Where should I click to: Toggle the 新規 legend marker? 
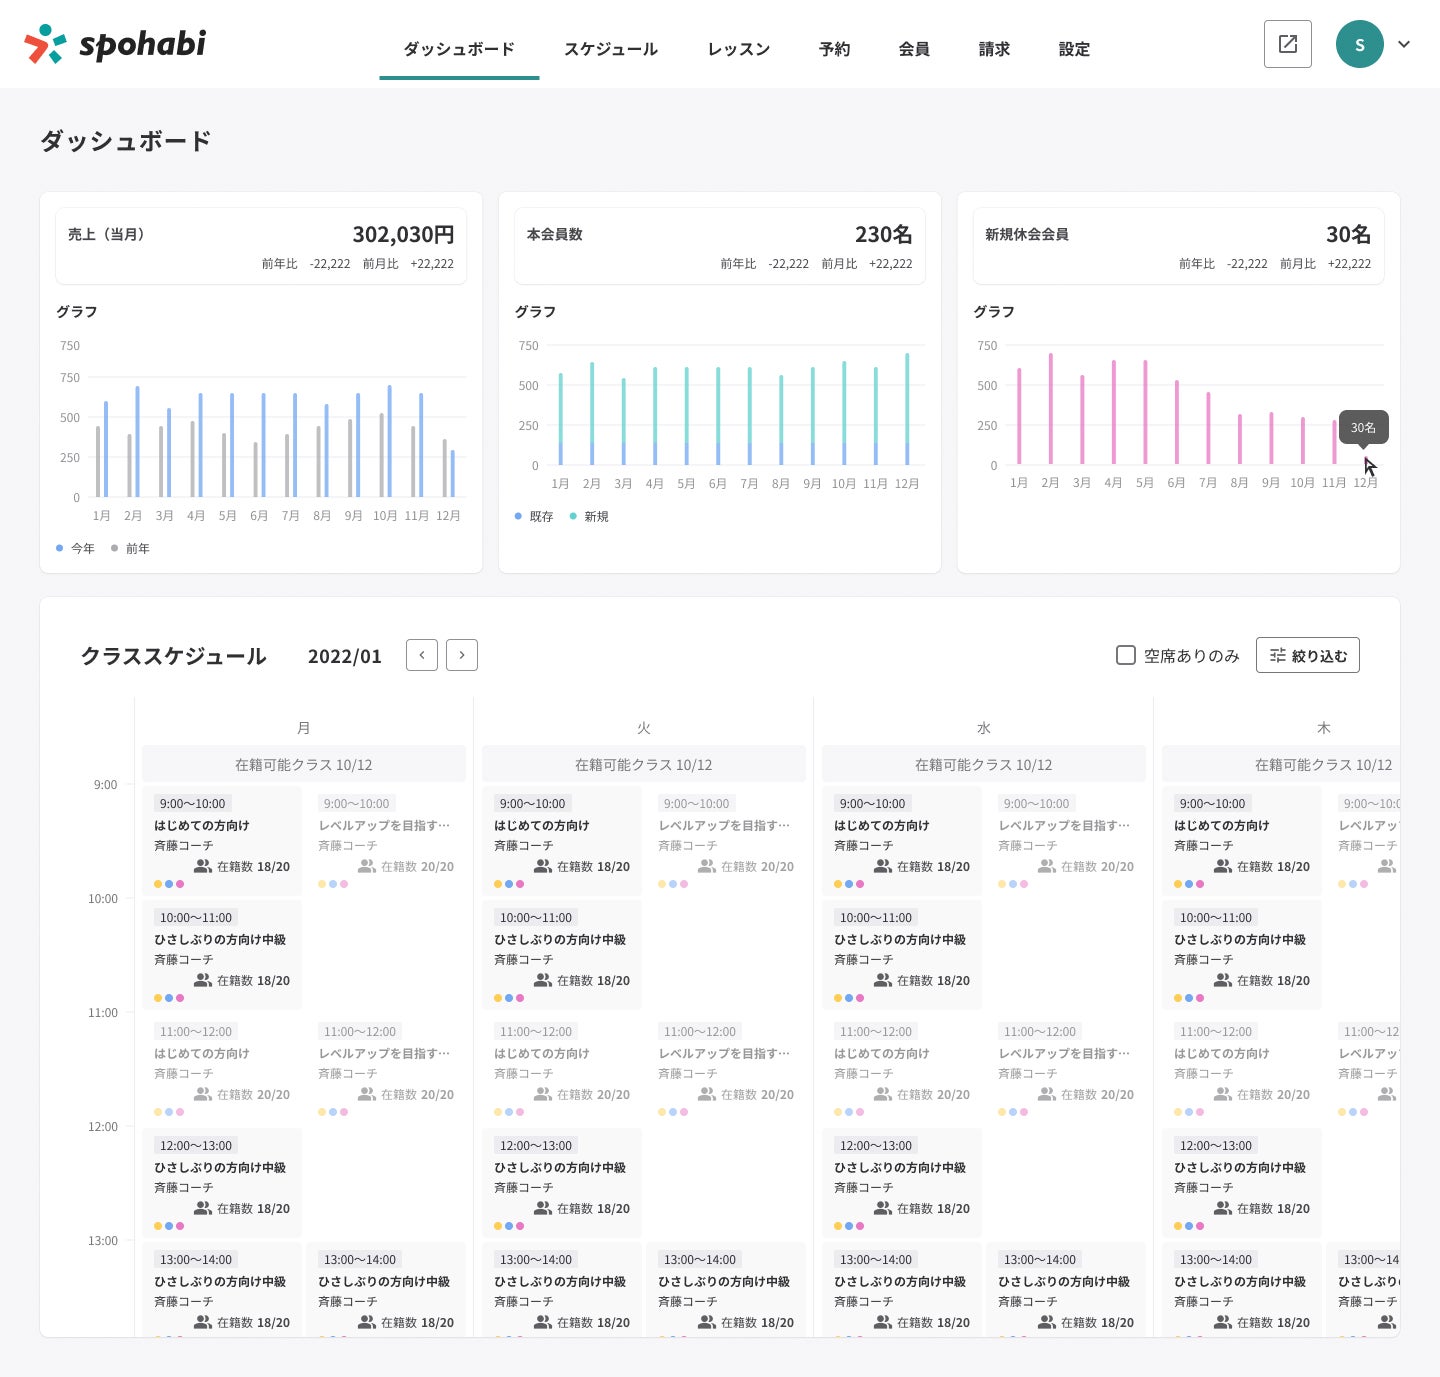tap(589, 516)
